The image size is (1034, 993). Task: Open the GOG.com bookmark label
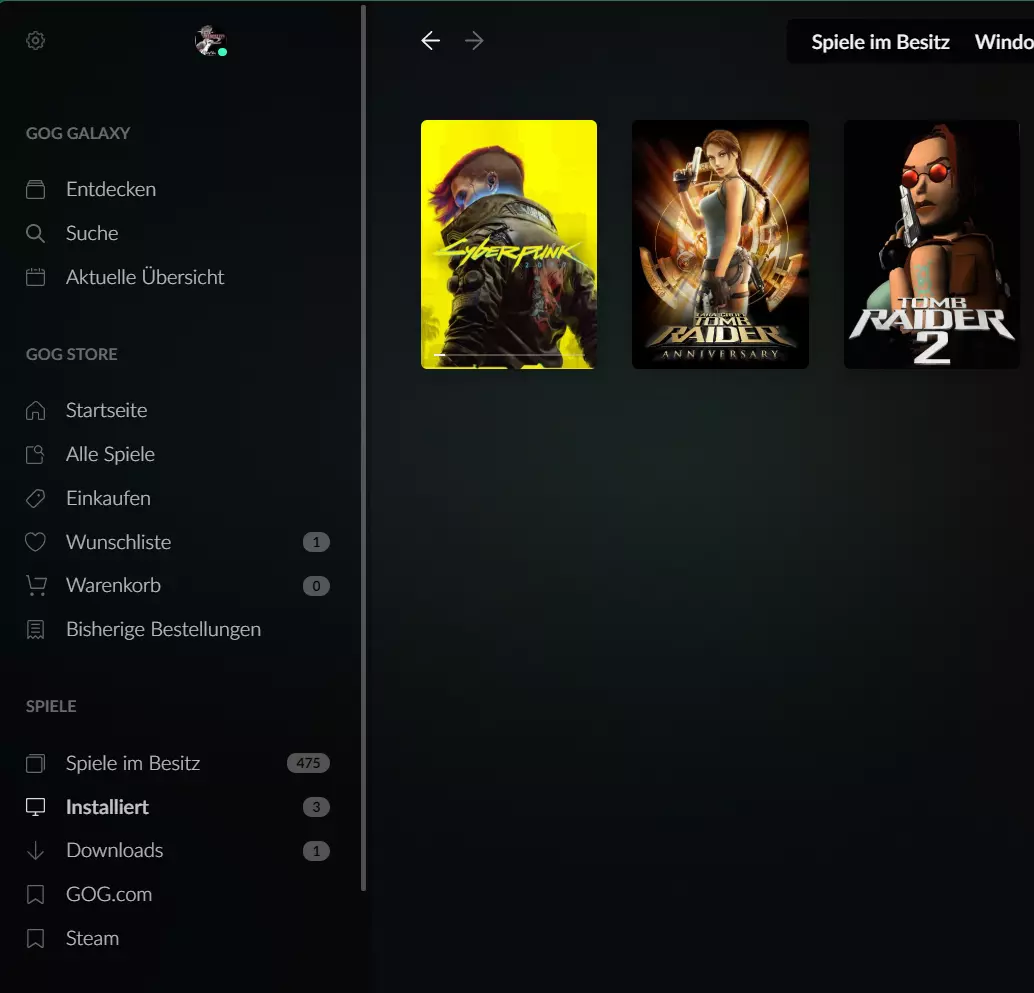(109, 895)
